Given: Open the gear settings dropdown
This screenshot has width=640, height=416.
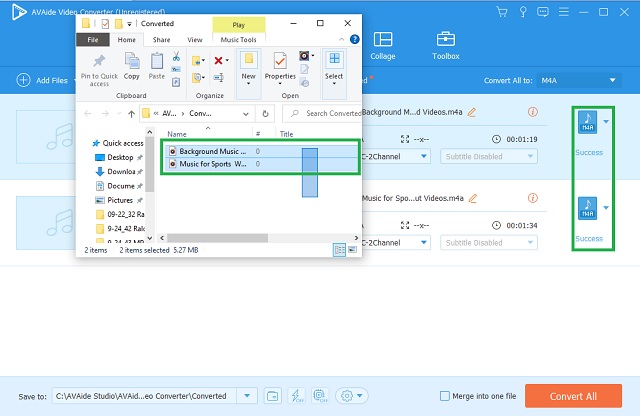Looking at the screenshot, I should pos(351,396).
